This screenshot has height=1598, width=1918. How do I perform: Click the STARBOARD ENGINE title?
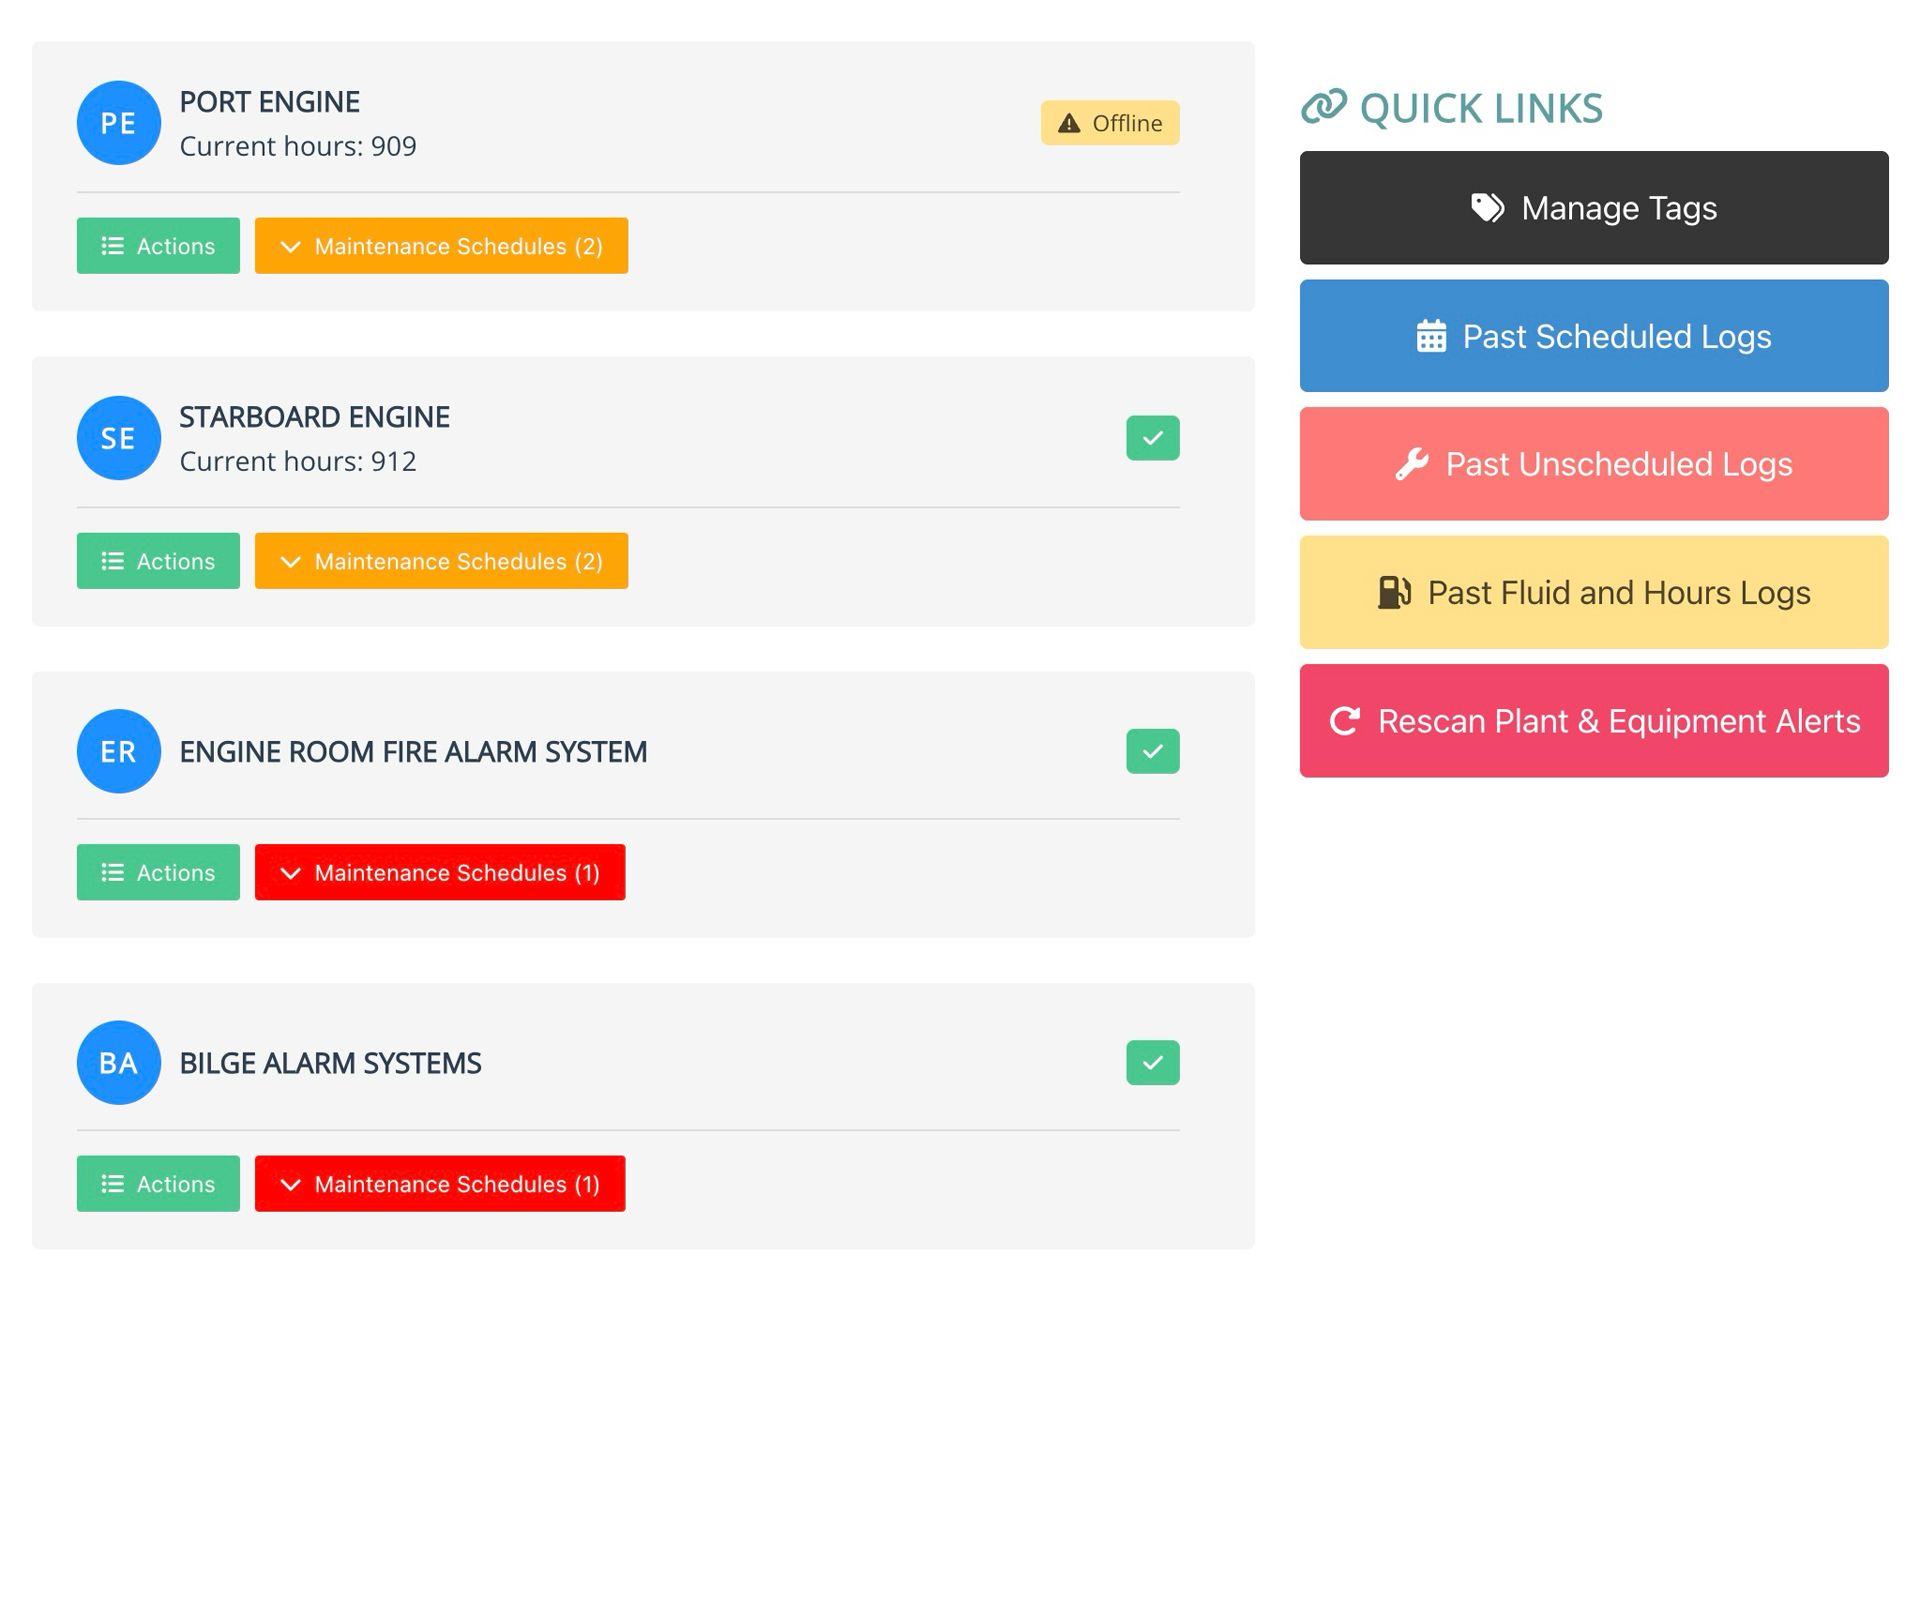[x=314, y=417]
